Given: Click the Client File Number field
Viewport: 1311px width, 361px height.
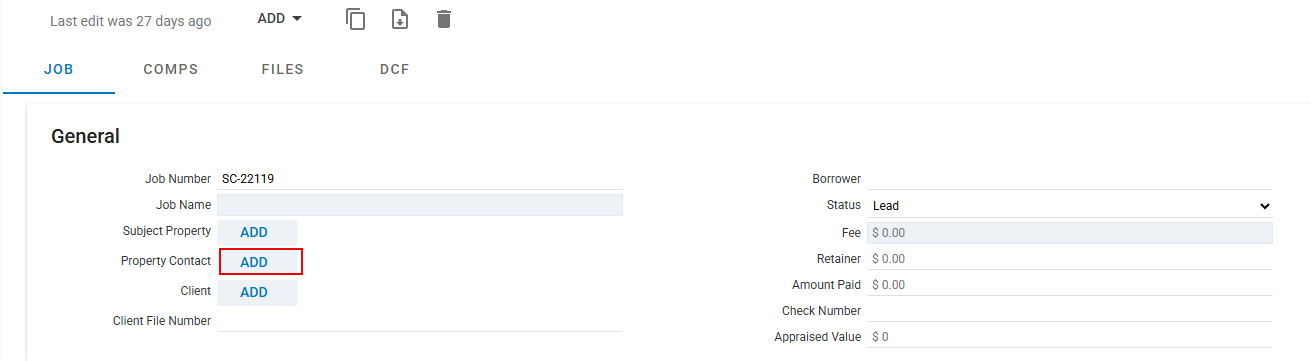Looking at the screenshot, I should [x=420, y=321].
